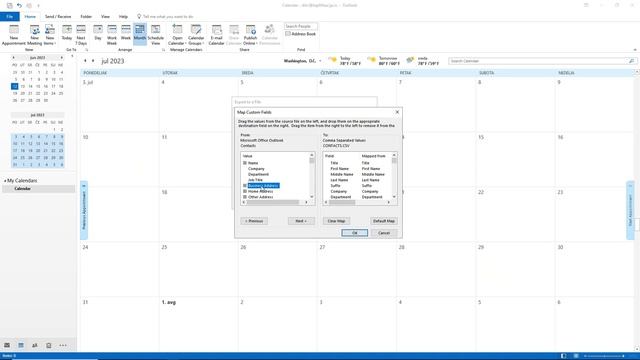The height and width of the screenshot is (360, 640).
Task: Open People from the navigation bar
Action: [35, 345]
